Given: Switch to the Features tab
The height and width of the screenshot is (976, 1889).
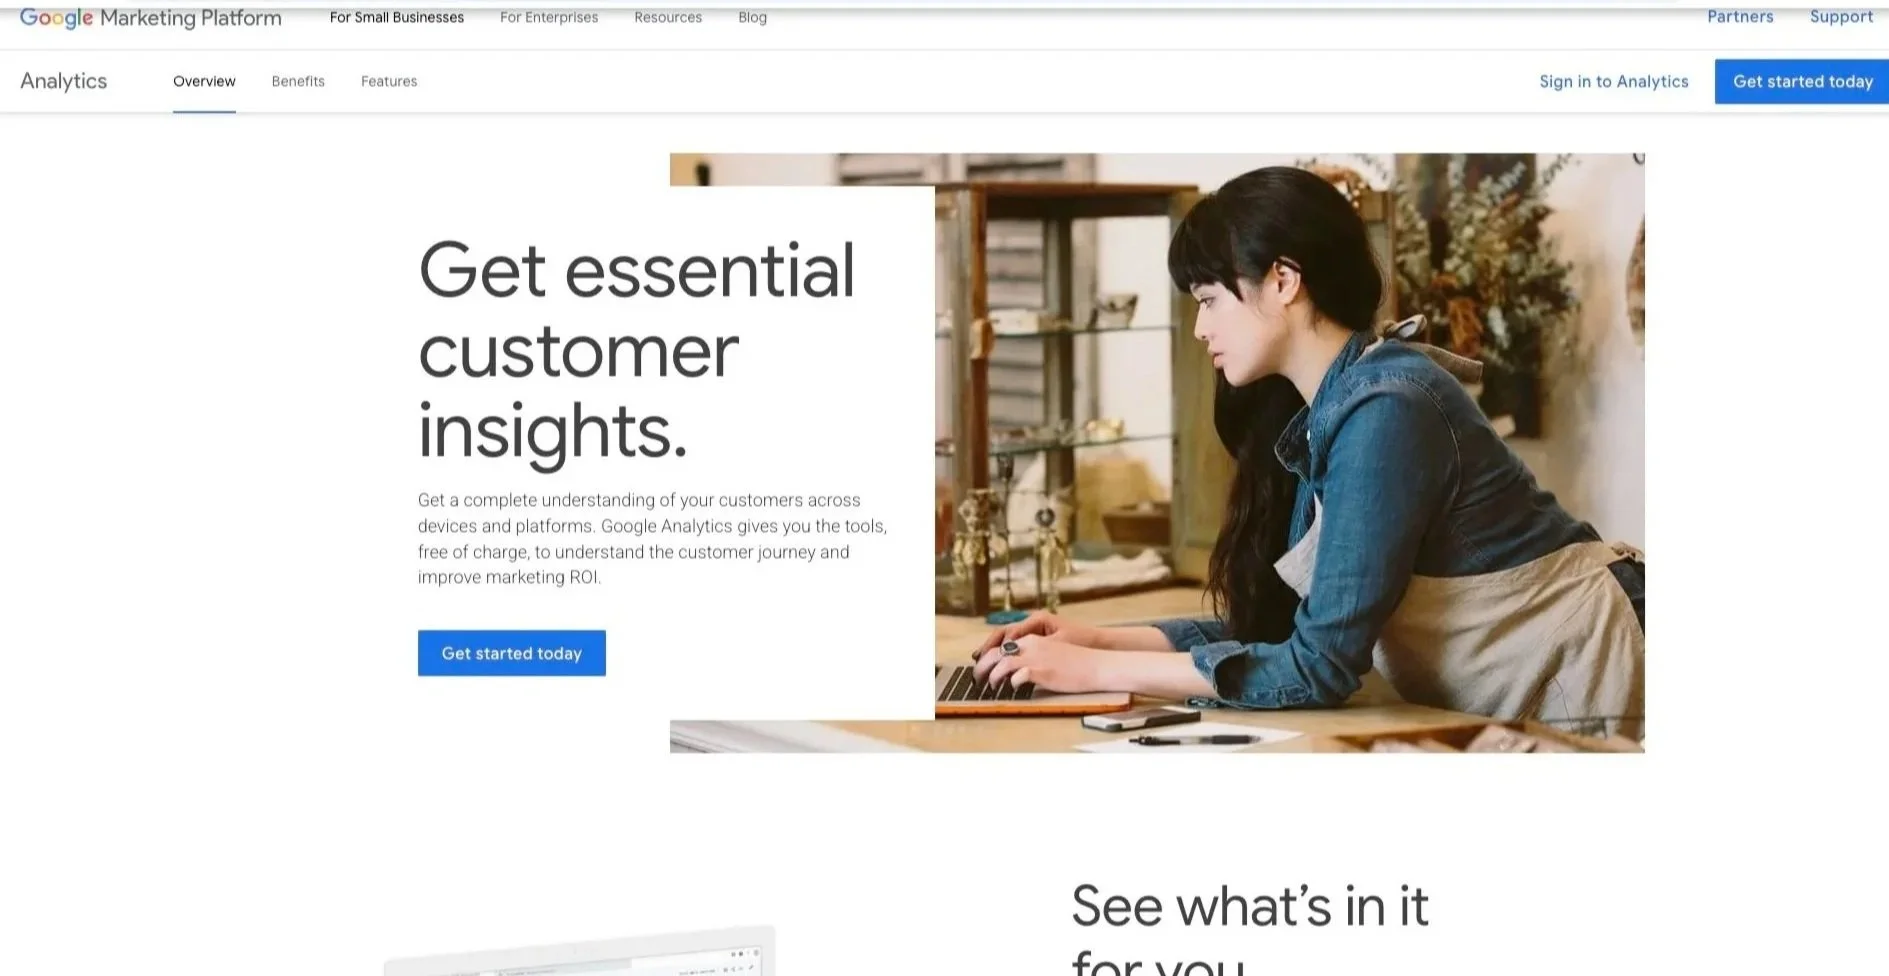Looking at the screenshot, I should coord(389,82).
